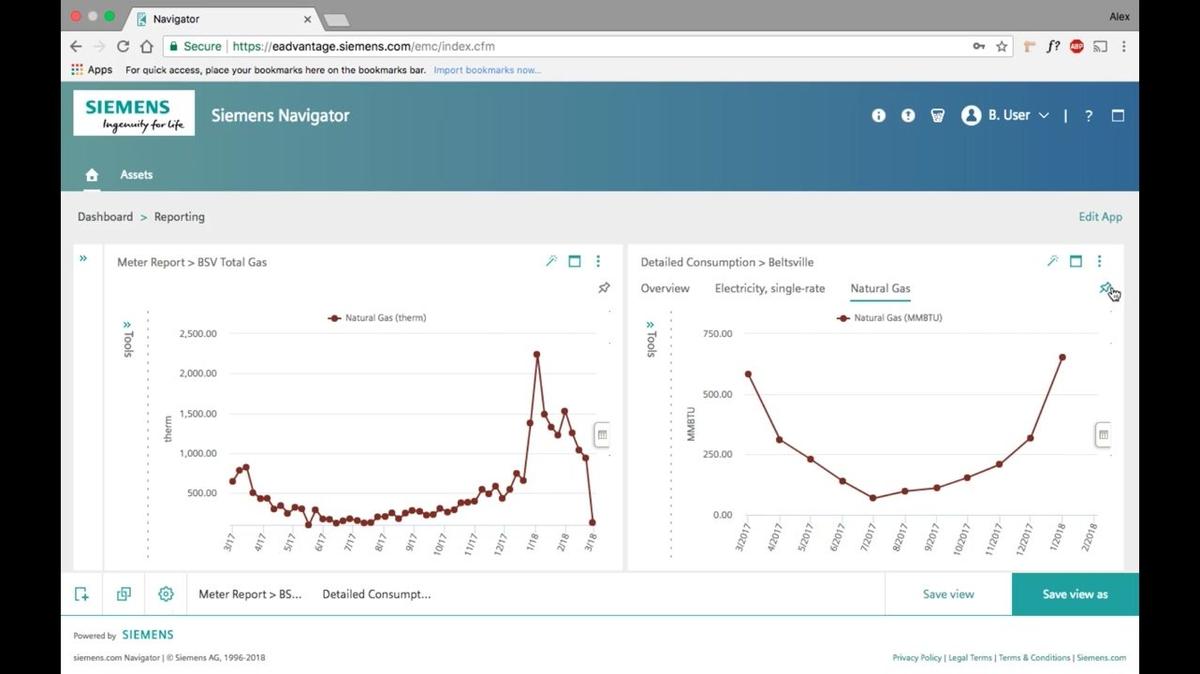This screenshot has height=674, width=1200.
Task: Click the saved password key icon
Action: tap(979, 46)
